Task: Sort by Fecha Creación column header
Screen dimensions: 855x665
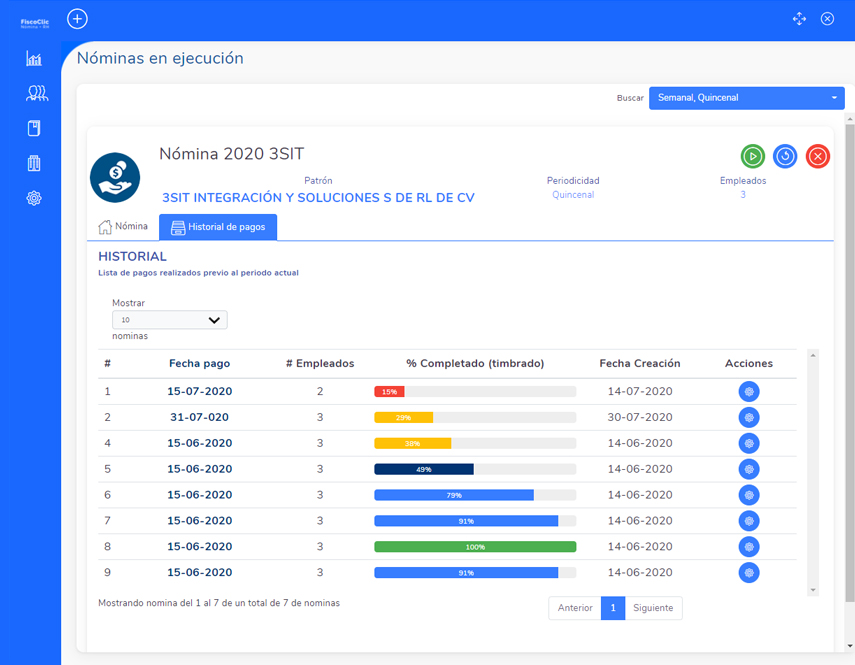Action: coord(640,364)
